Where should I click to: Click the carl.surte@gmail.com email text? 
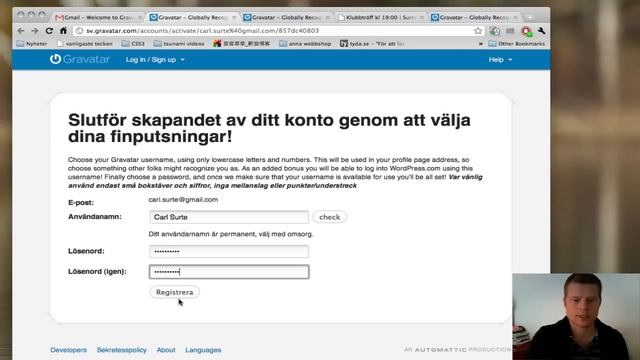[x=183, y=200]
